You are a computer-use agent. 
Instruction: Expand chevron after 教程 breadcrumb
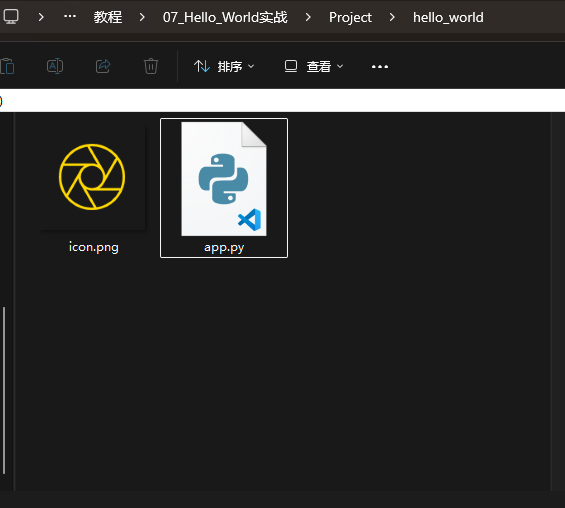tap(142, 17)
